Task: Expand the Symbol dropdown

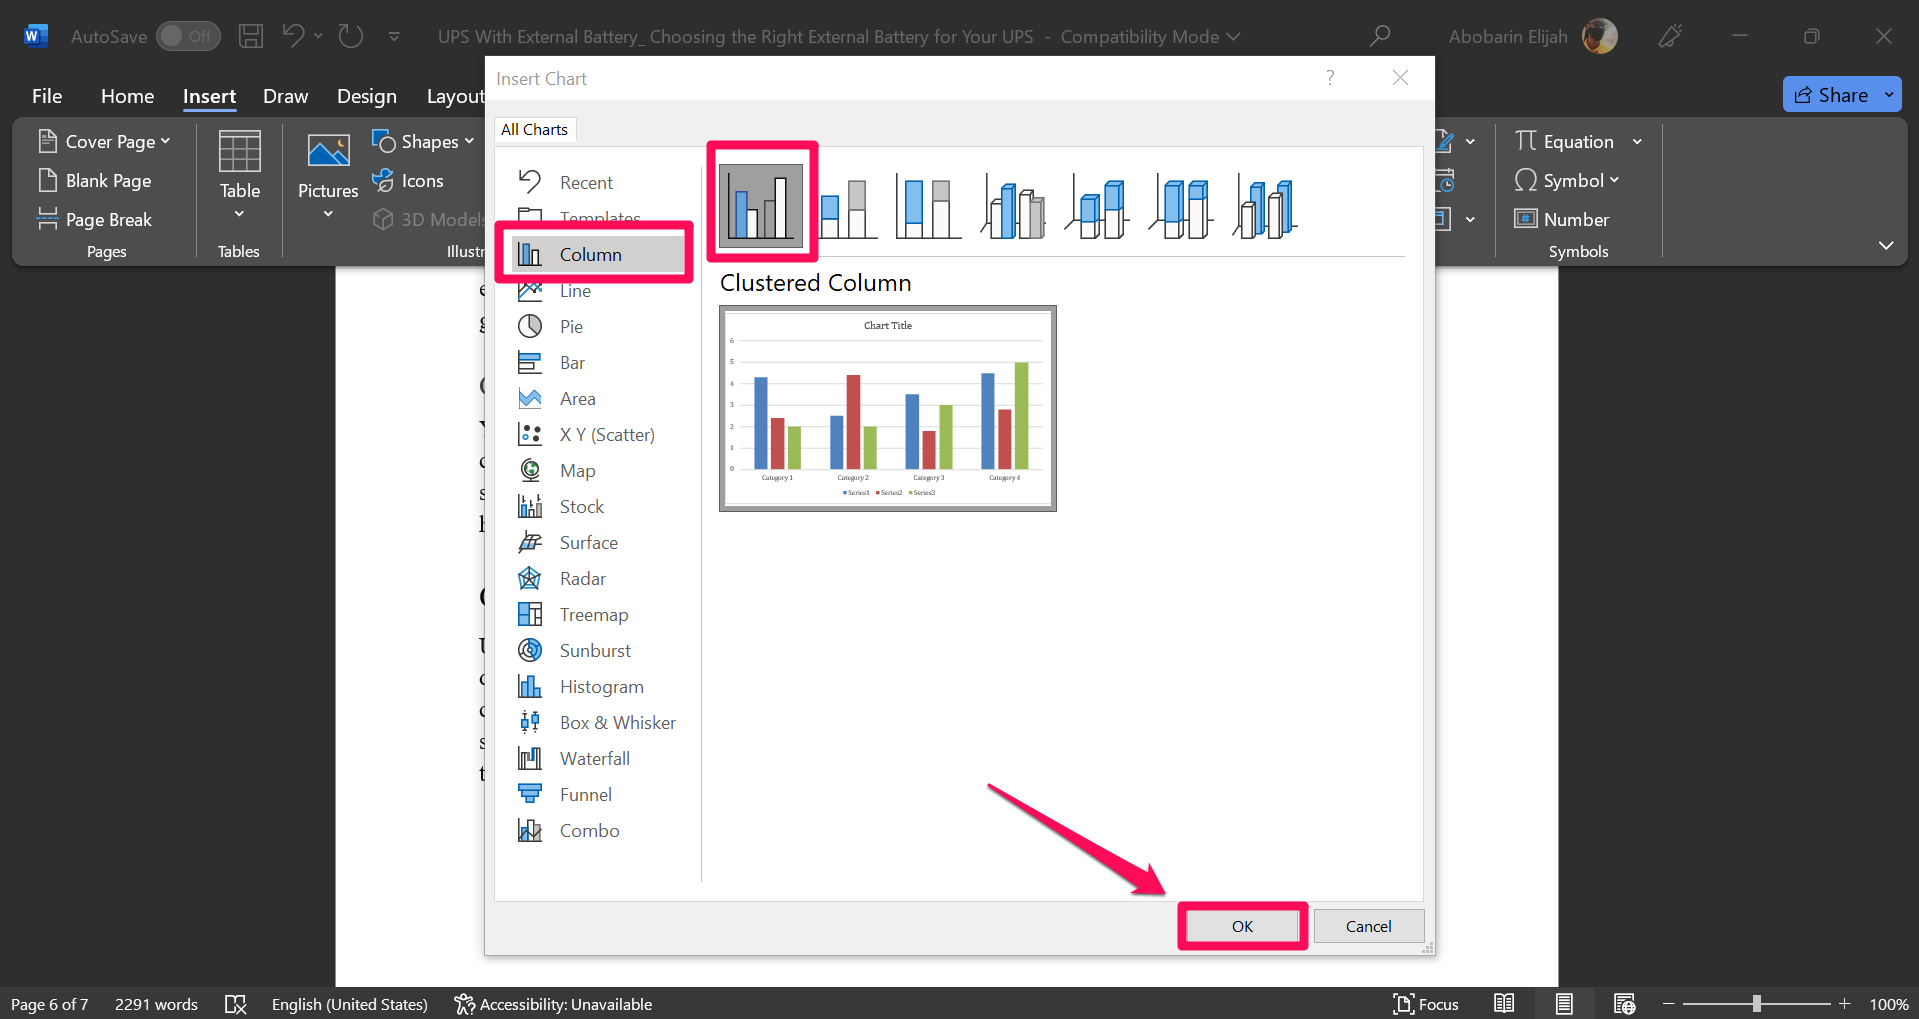Action: coord(1612,180)
